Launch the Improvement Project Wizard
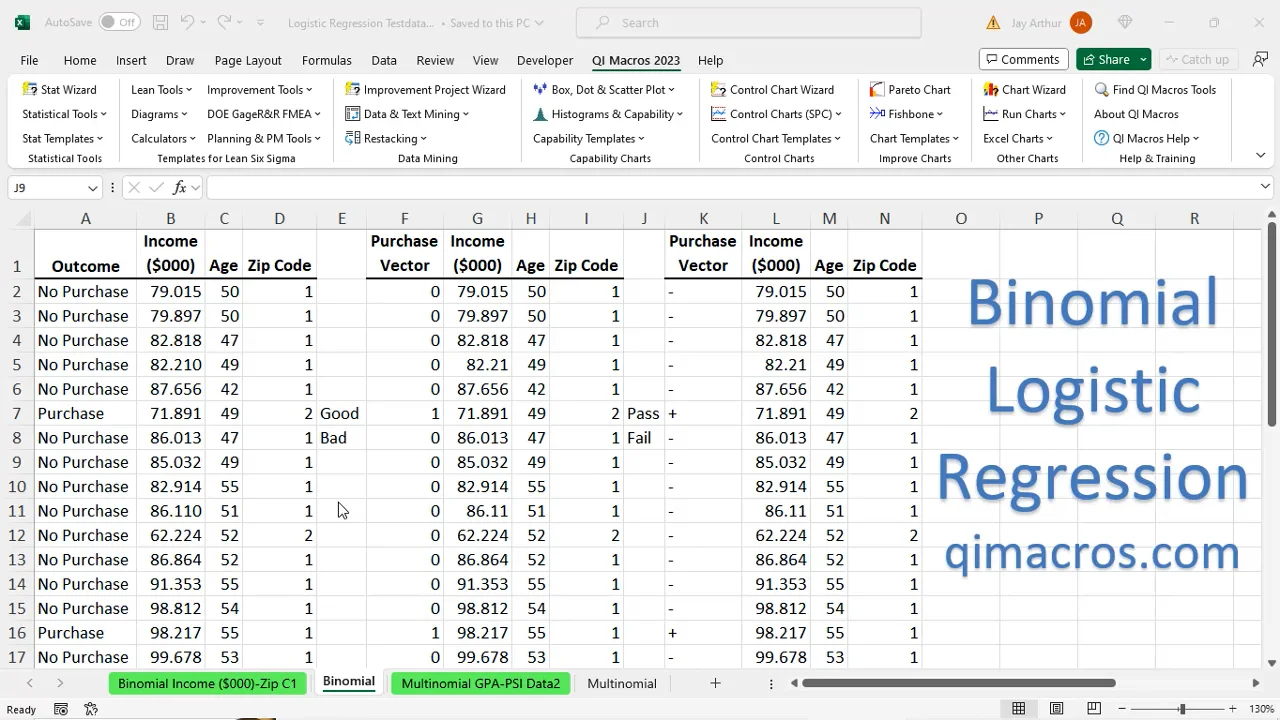This screenshot has width=1280, height=720. pyautogui.click(x=425, y=89)
